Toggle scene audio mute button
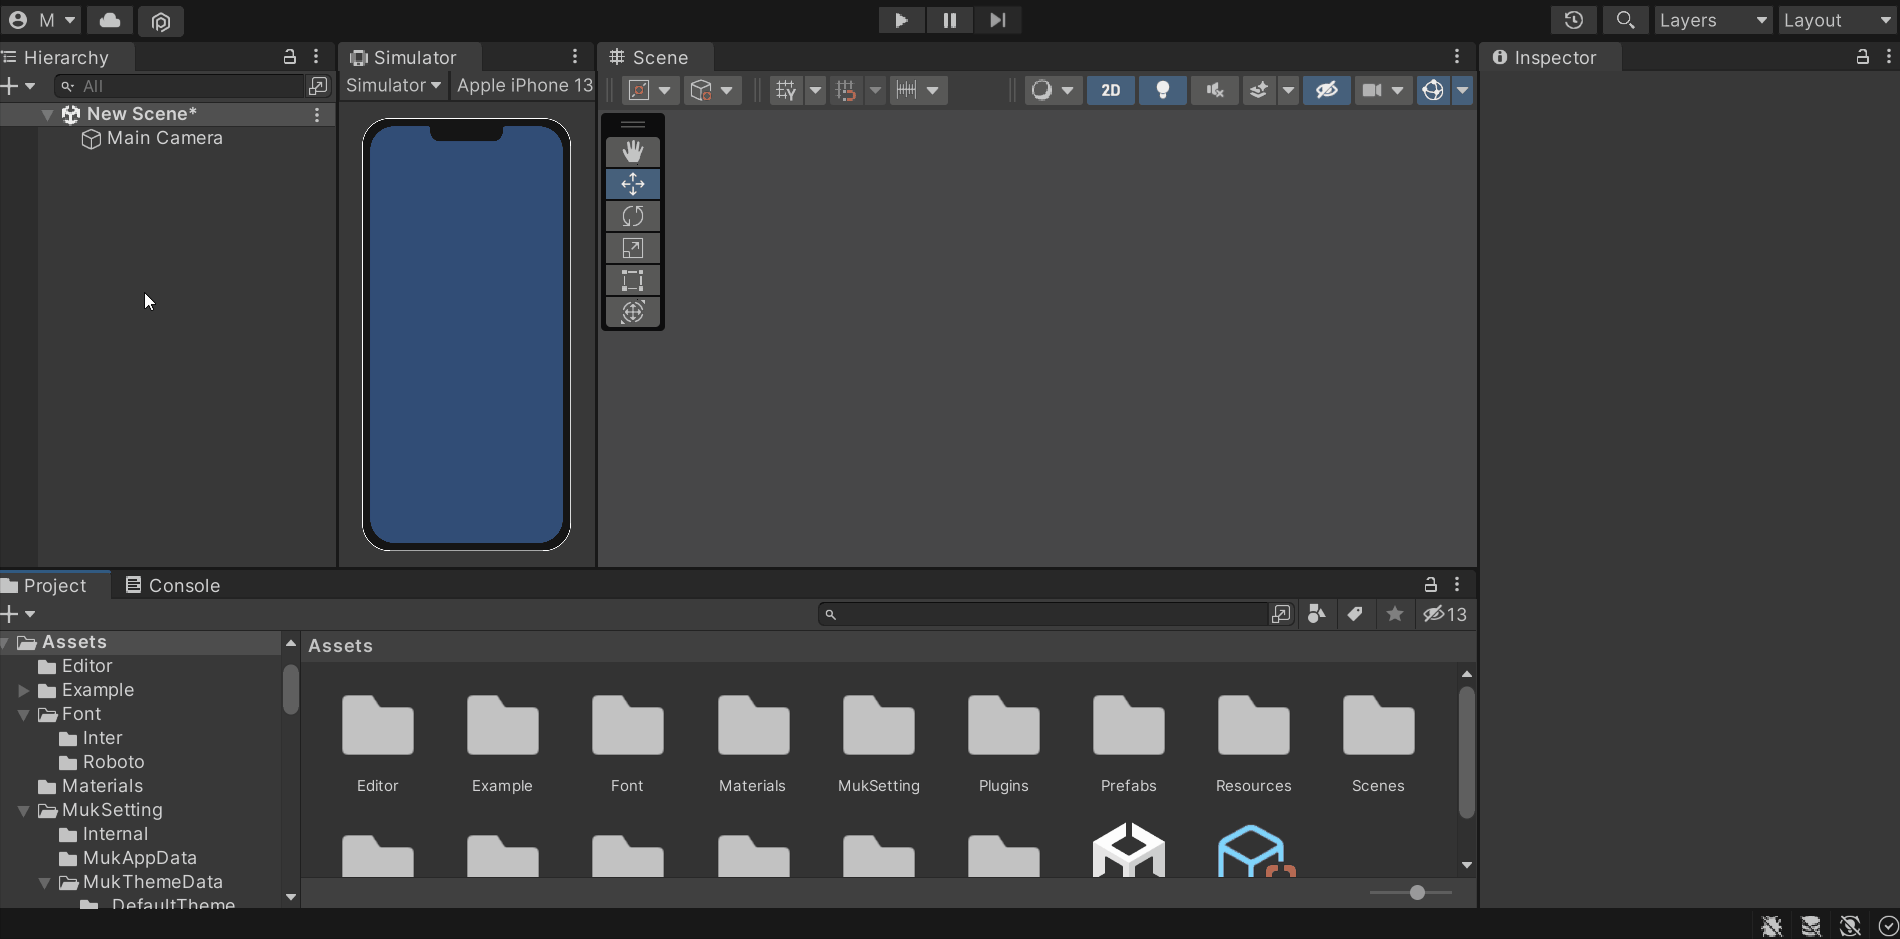This screenshot has width=1900, height=939. (x=1215, y=90)
